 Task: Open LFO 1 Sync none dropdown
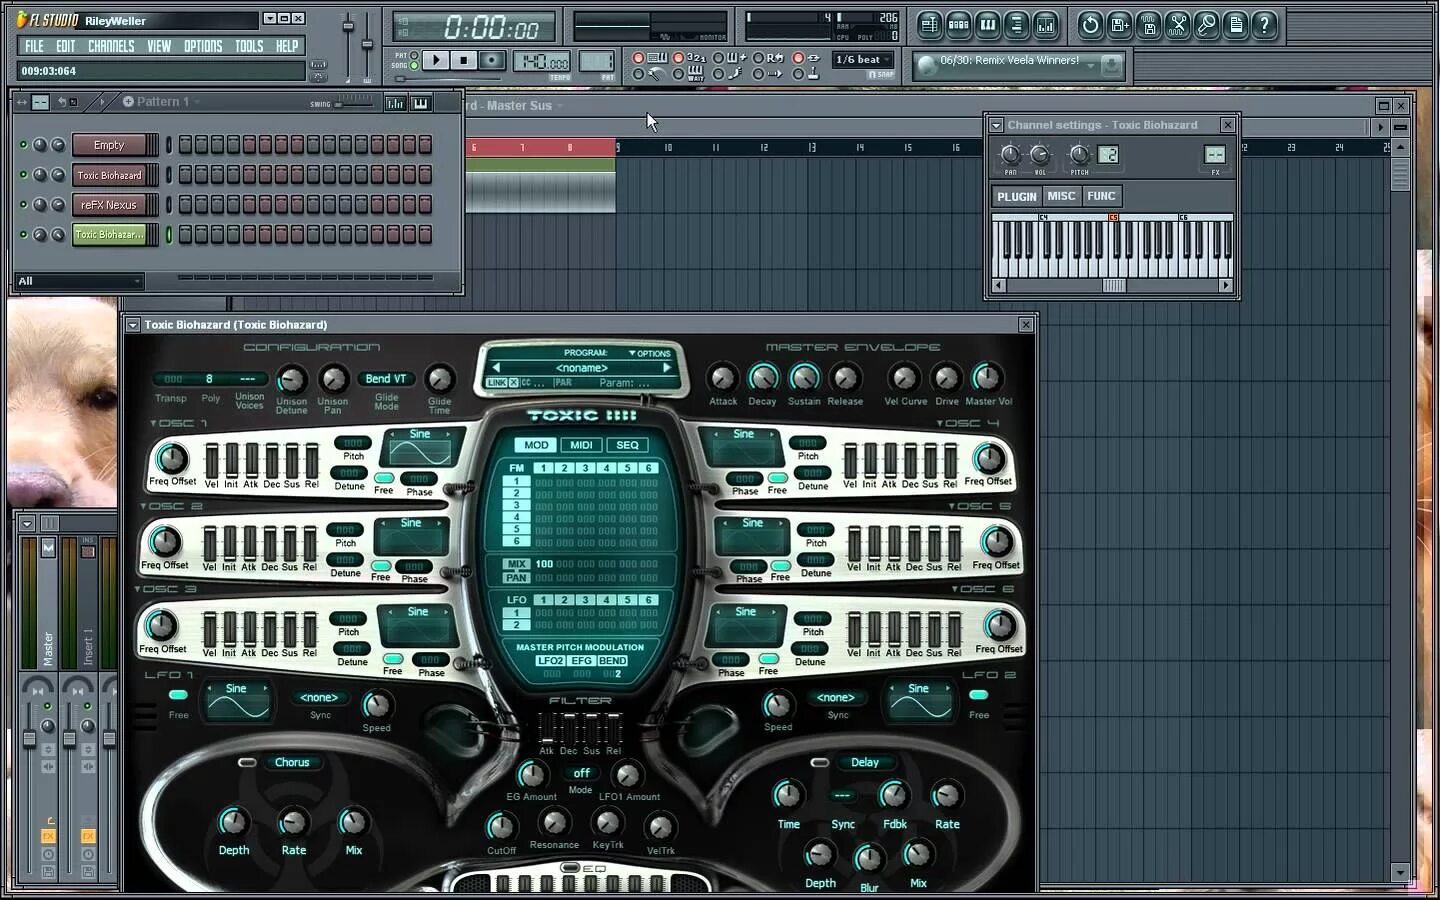(x=319, y=698)
